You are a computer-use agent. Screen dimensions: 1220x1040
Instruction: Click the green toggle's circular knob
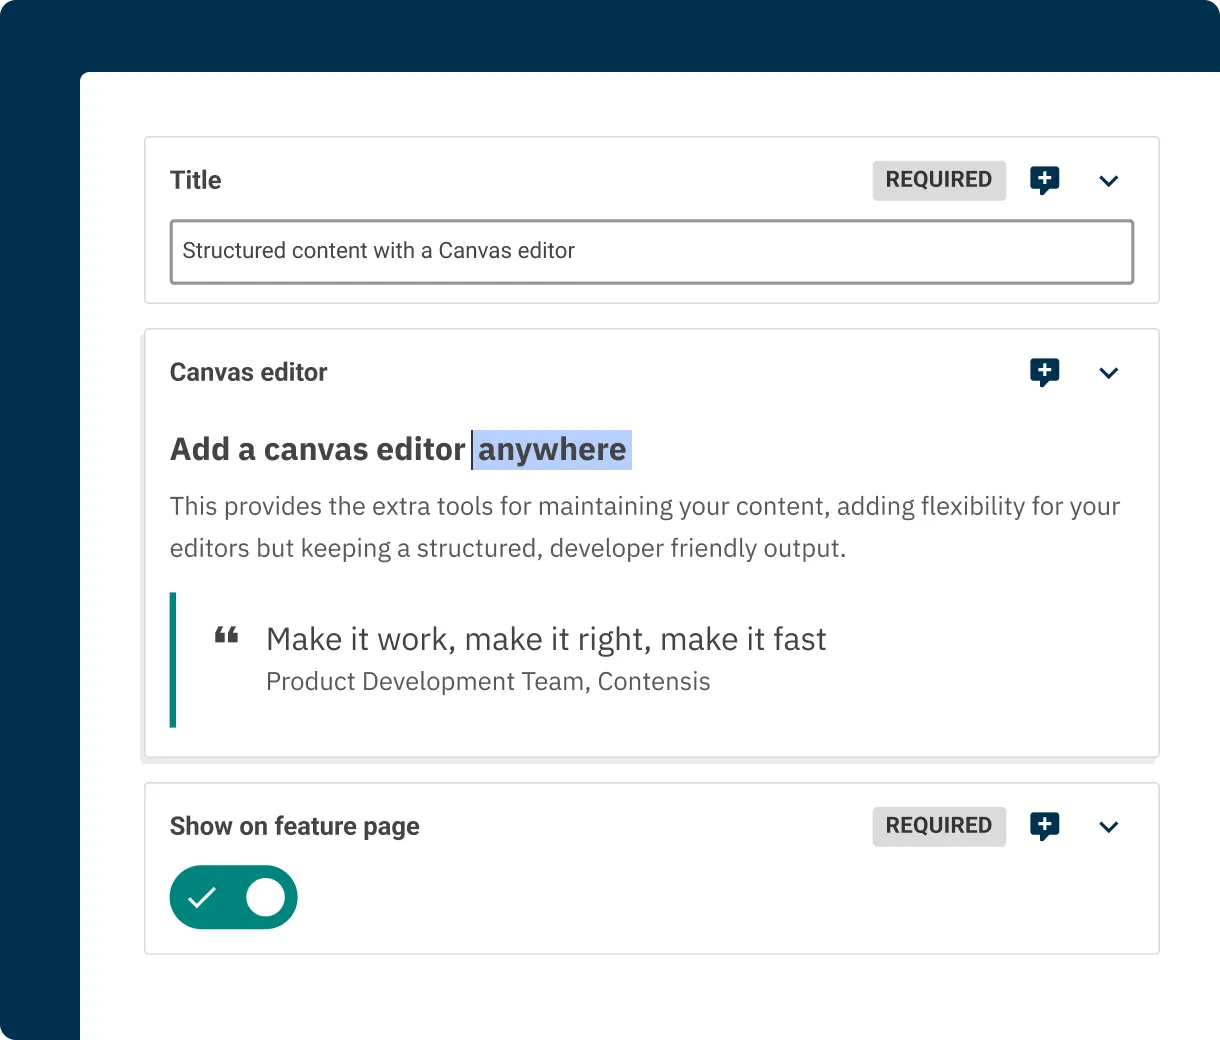coord(265,897)
